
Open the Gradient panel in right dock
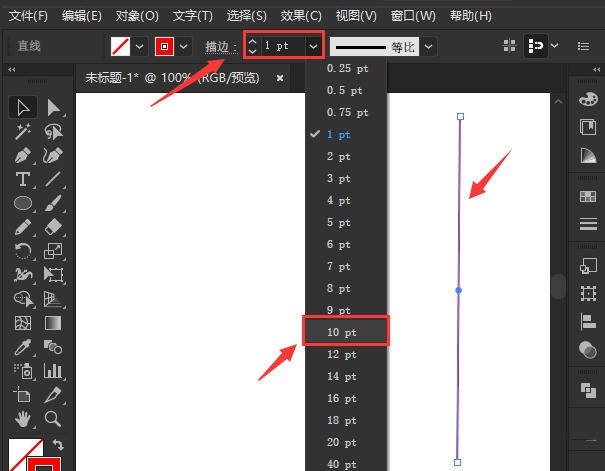(x=588, y=155)
